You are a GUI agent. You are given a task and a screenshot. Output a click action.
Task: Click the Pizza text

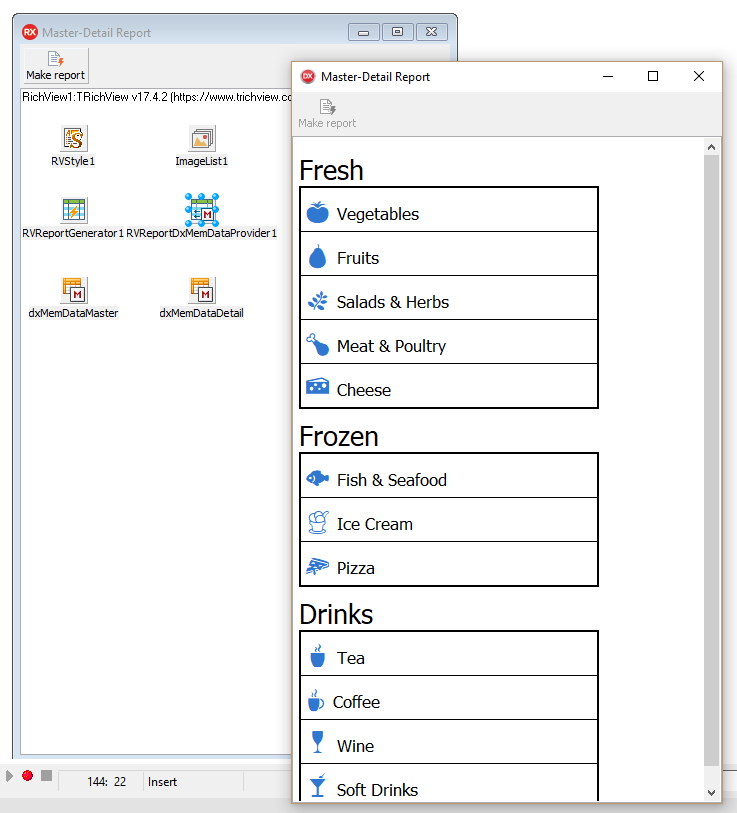[355, 568]
